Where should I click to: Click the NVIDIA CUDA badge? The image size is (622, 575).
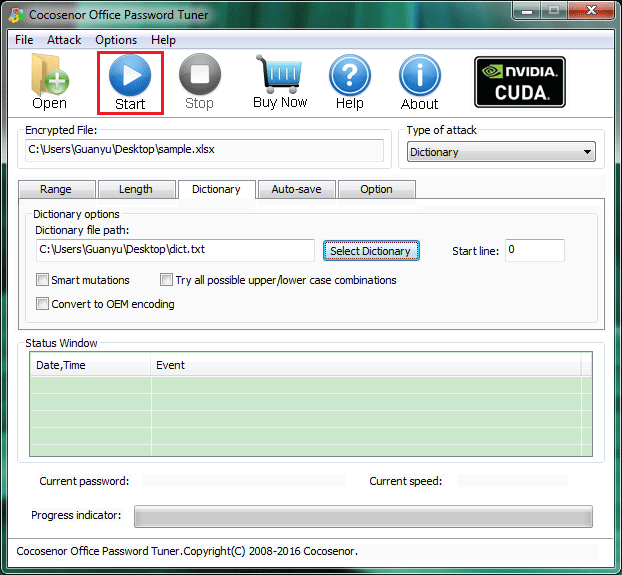point(520,82)
